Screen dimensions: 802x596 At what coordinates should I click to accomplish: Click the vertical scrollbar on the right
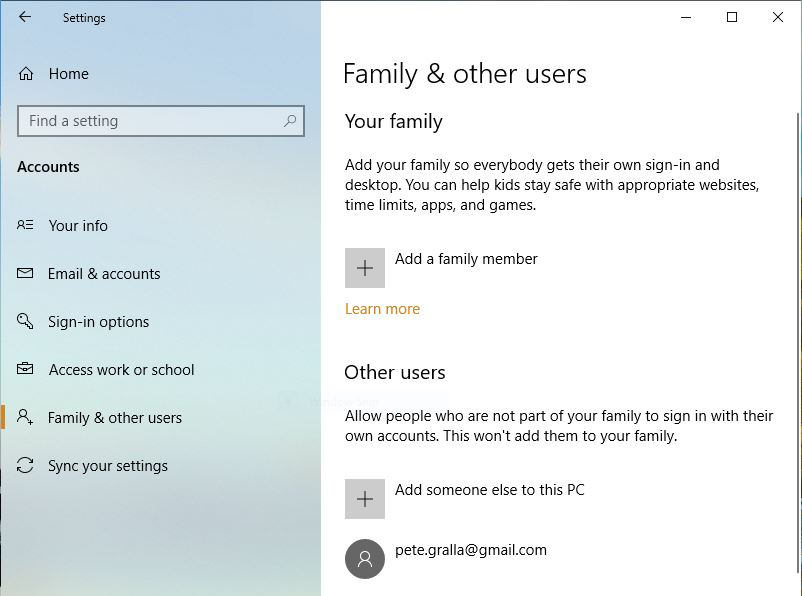pos(798,343)
